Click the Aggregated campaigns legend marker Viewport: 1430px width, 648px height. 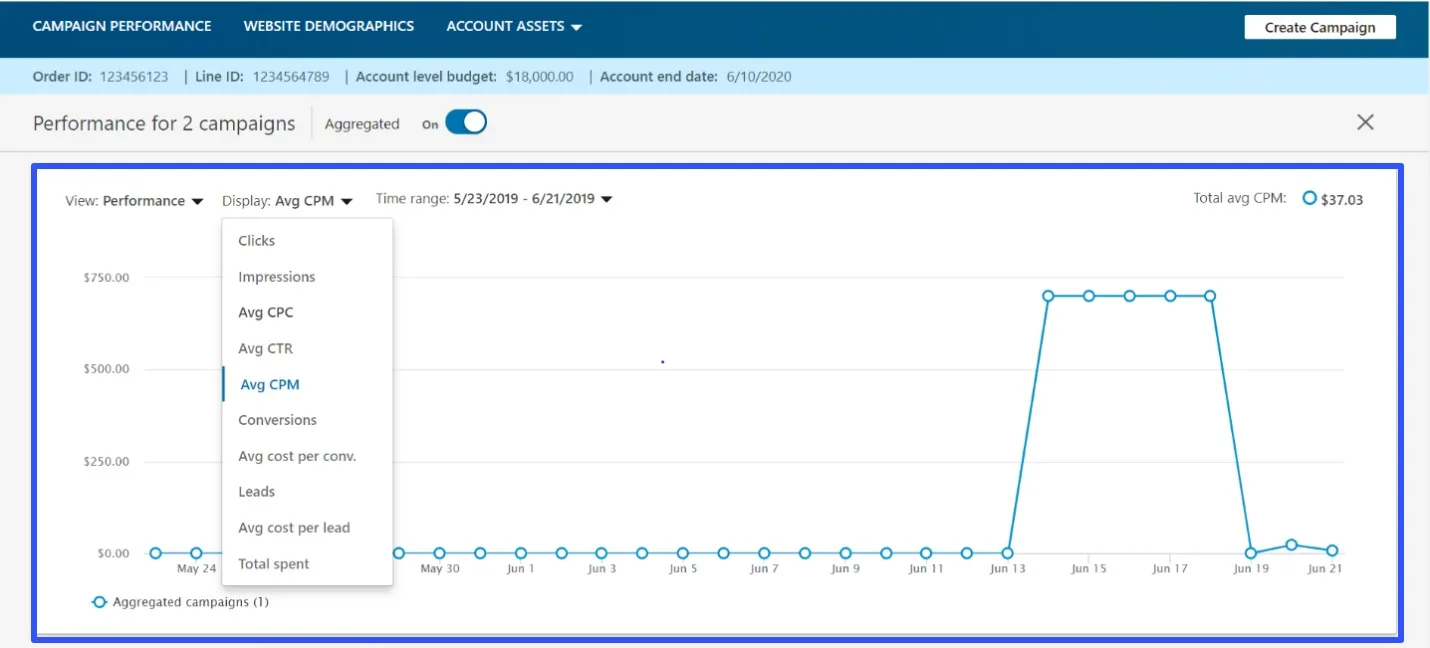pos(99,601)
